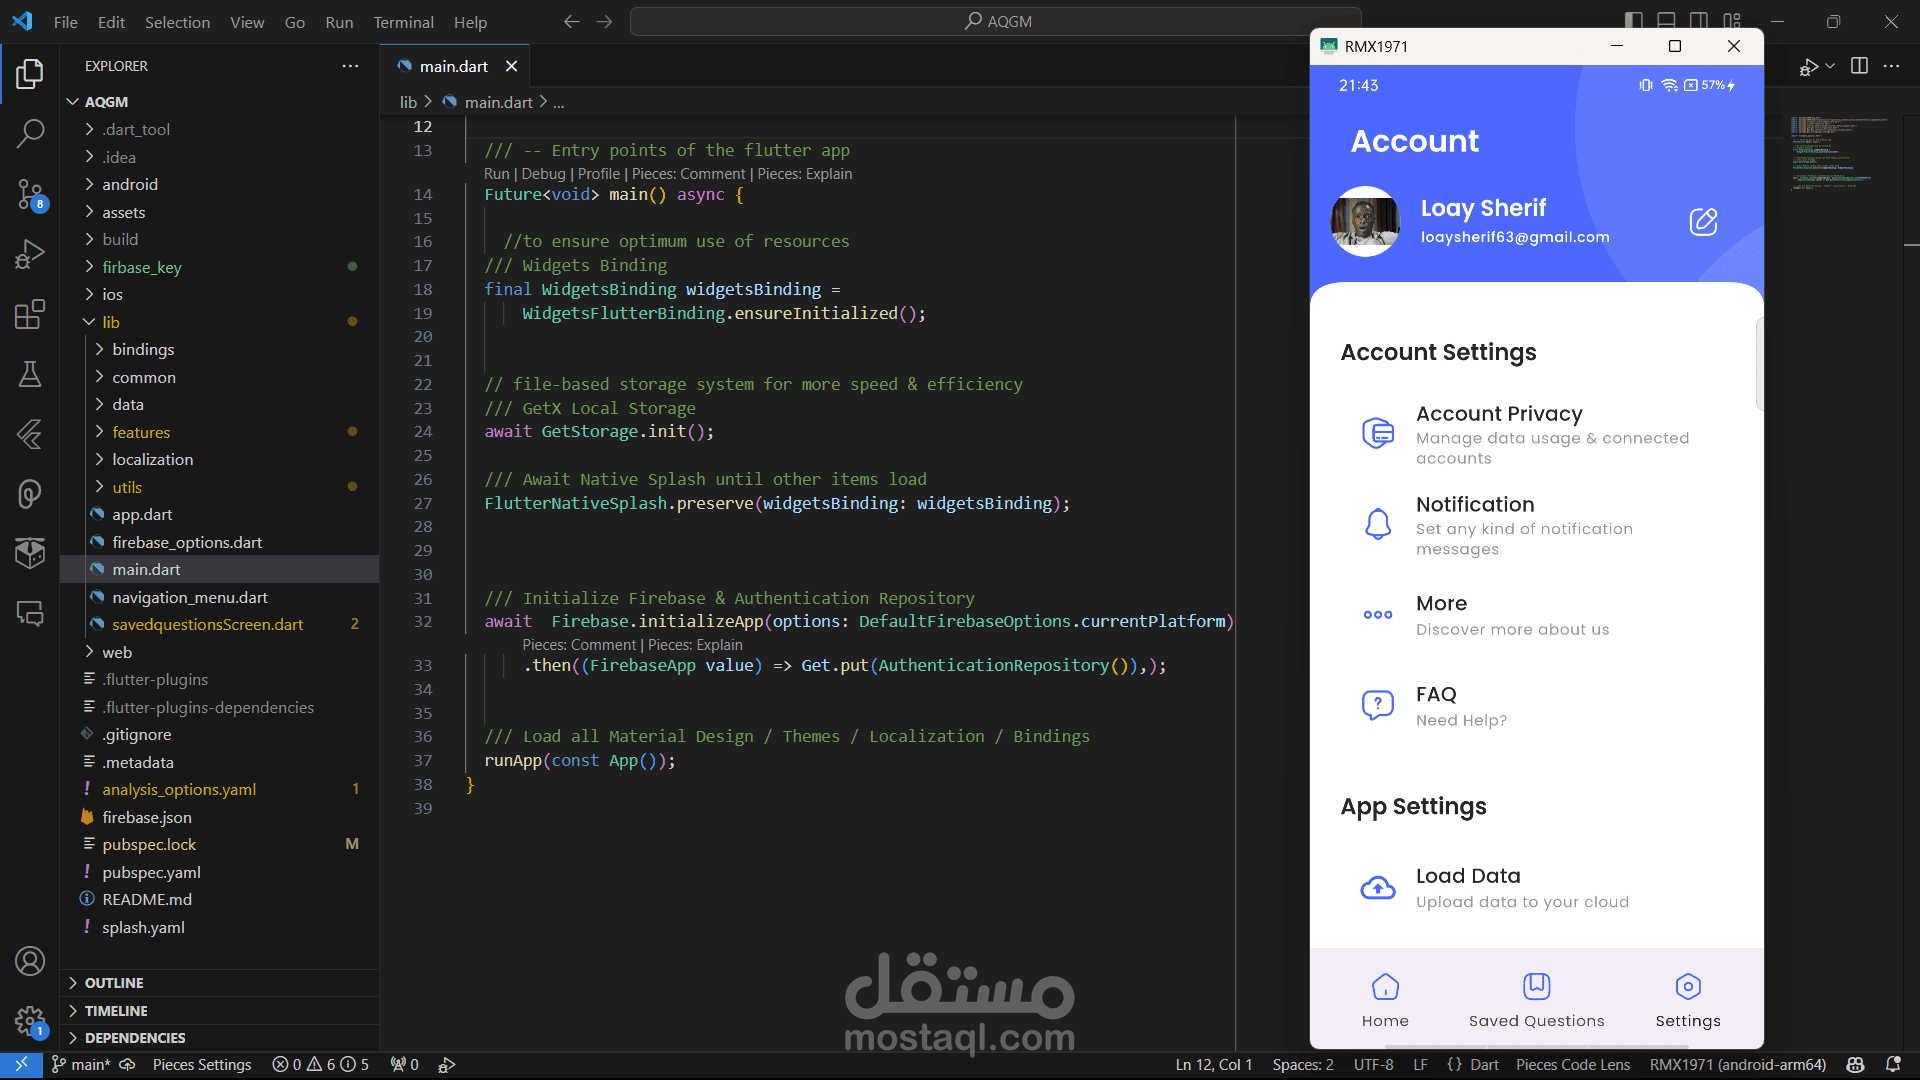Toggle the primary sidebar layout button

click(x=1633, y=21)
